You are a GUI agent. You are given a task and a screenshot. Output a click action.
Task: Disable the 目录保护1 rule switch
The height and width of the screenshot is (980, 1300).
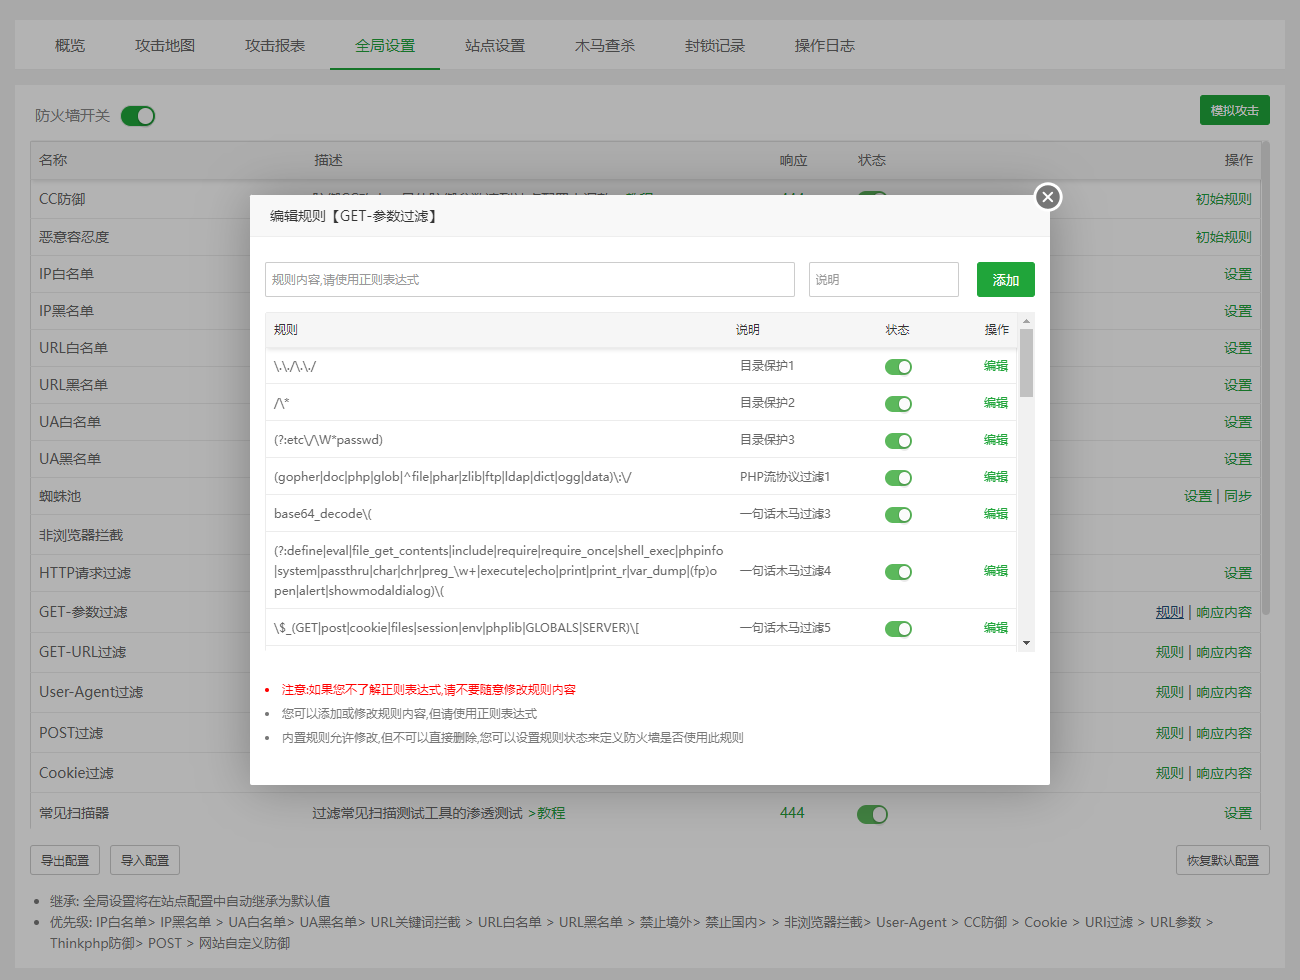(x=898, y=367)
